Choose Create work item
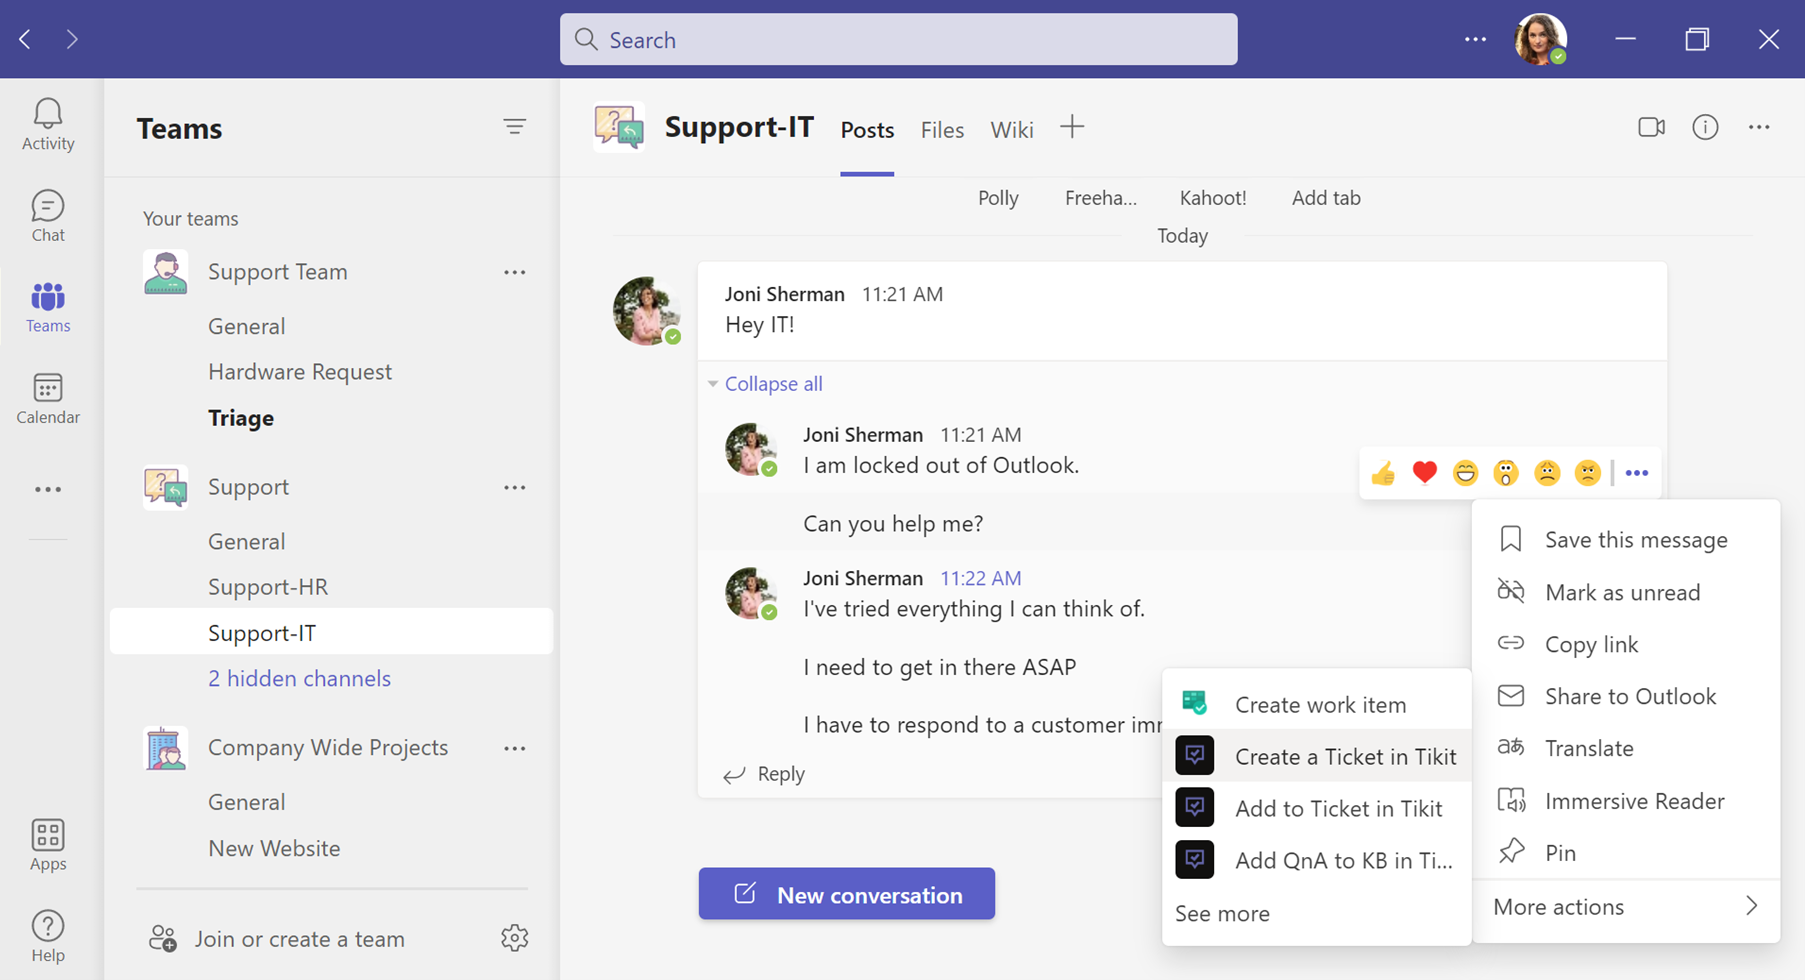 [1316, 704]
